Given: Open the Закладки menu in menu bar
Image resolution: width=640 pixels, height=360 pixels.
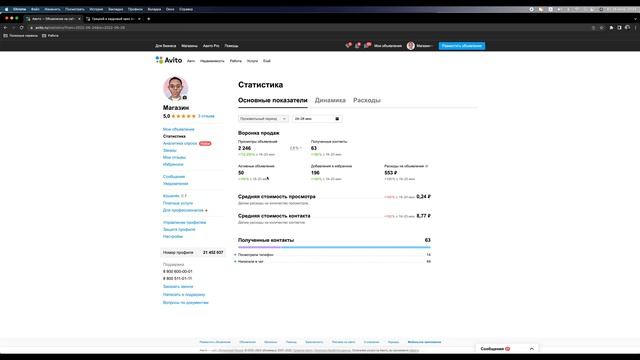Looking at the screenshot, I should coord(116,9).
